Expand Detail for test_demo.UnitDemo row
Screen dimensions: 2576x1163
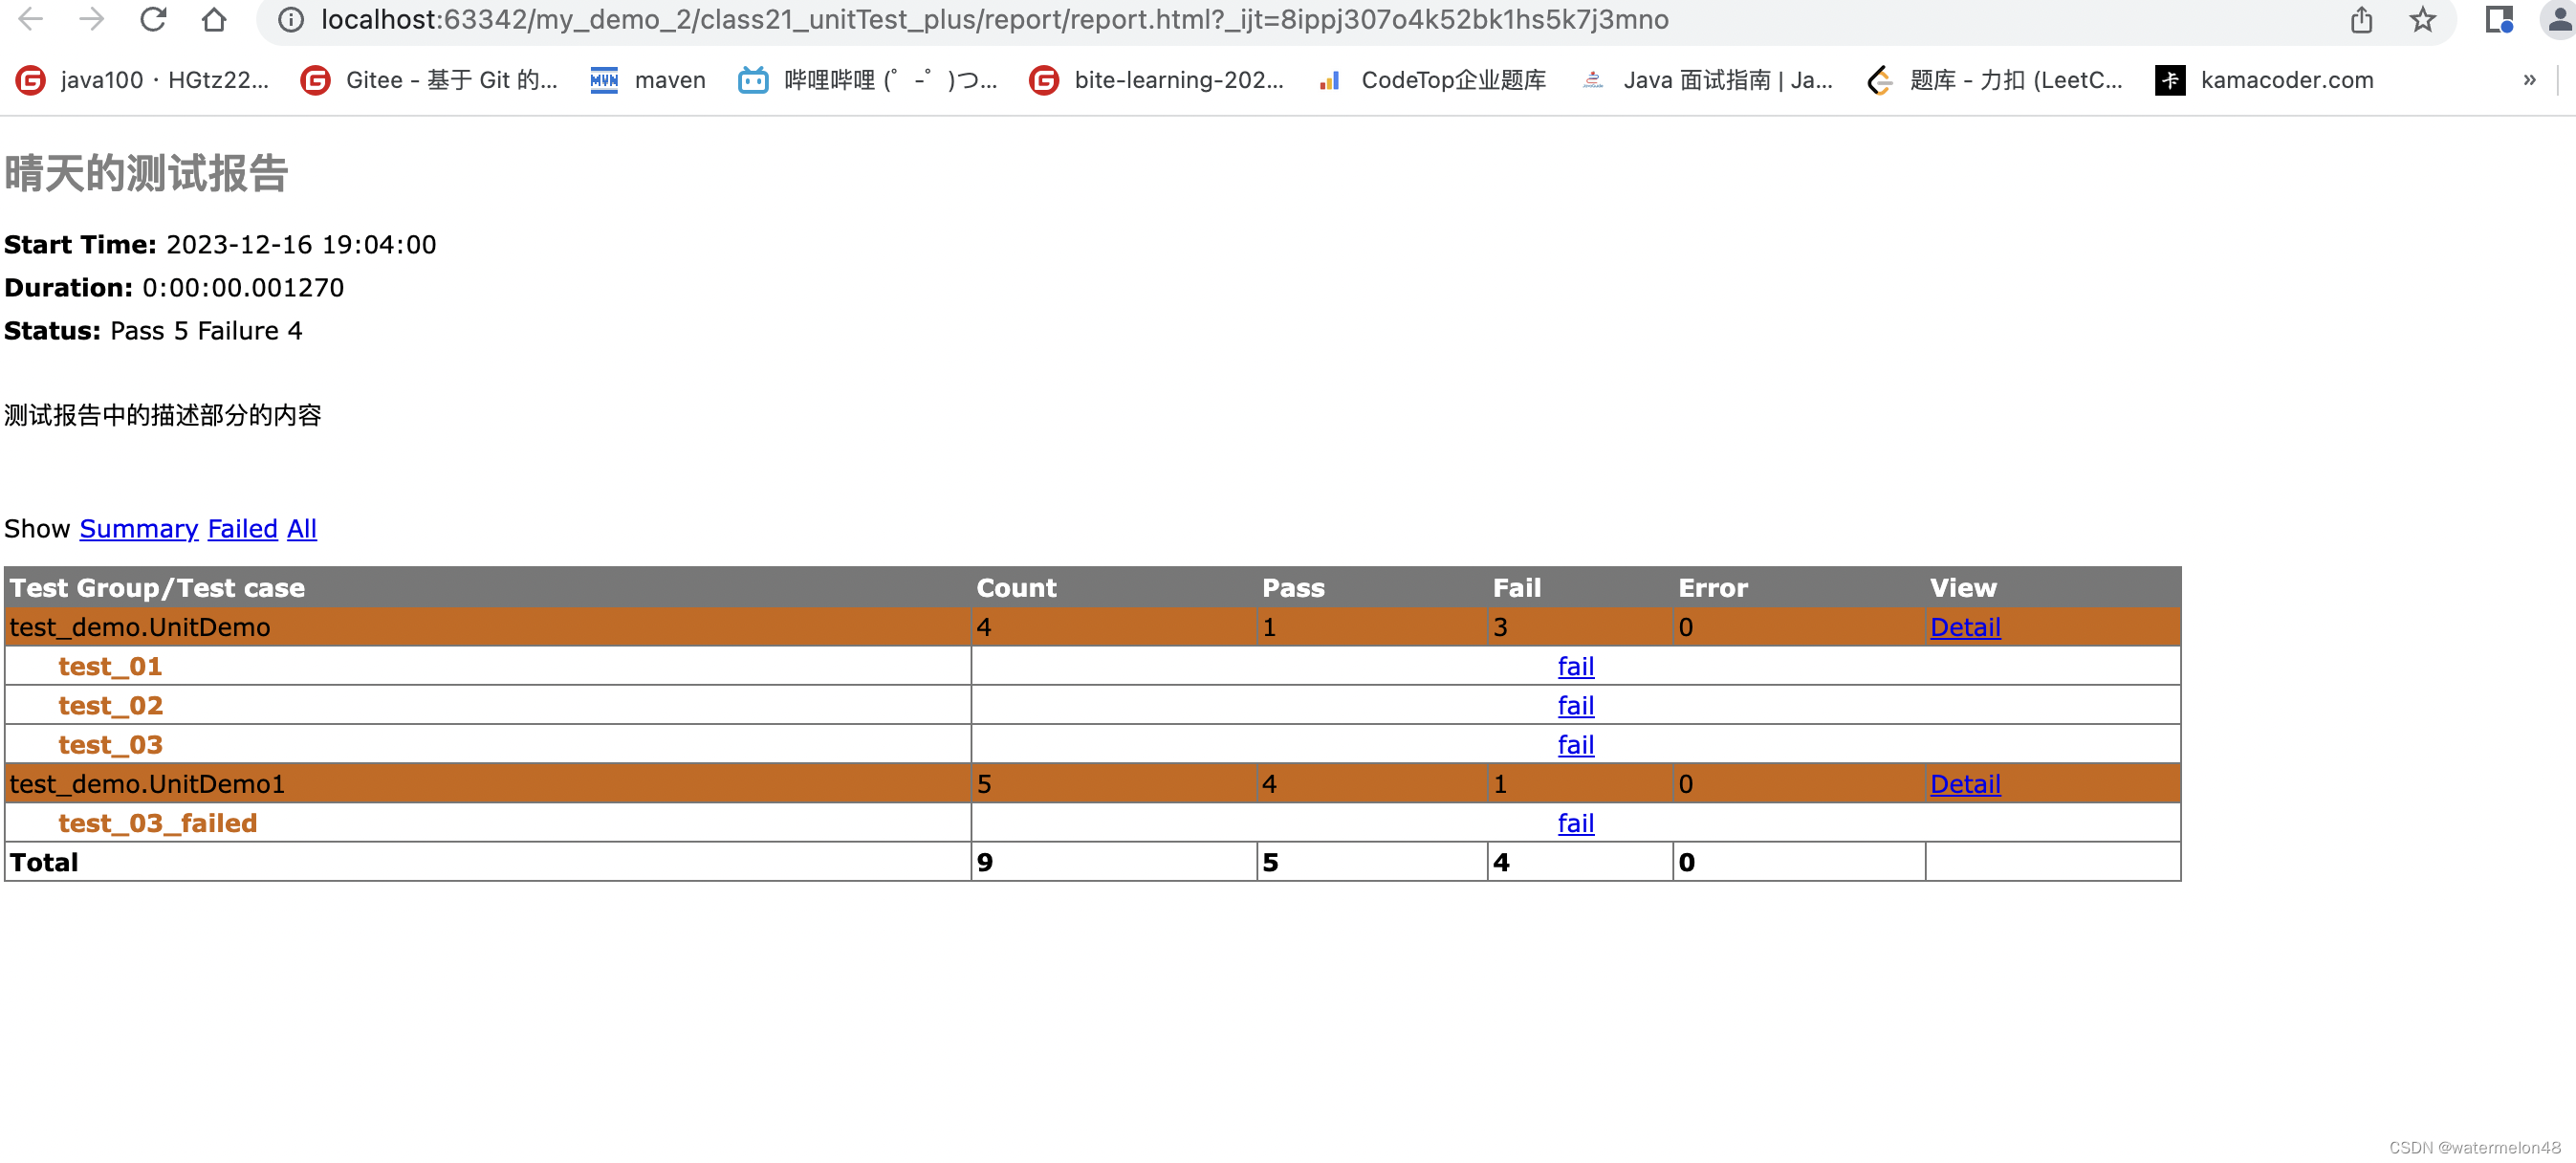tap(1964, 627)
